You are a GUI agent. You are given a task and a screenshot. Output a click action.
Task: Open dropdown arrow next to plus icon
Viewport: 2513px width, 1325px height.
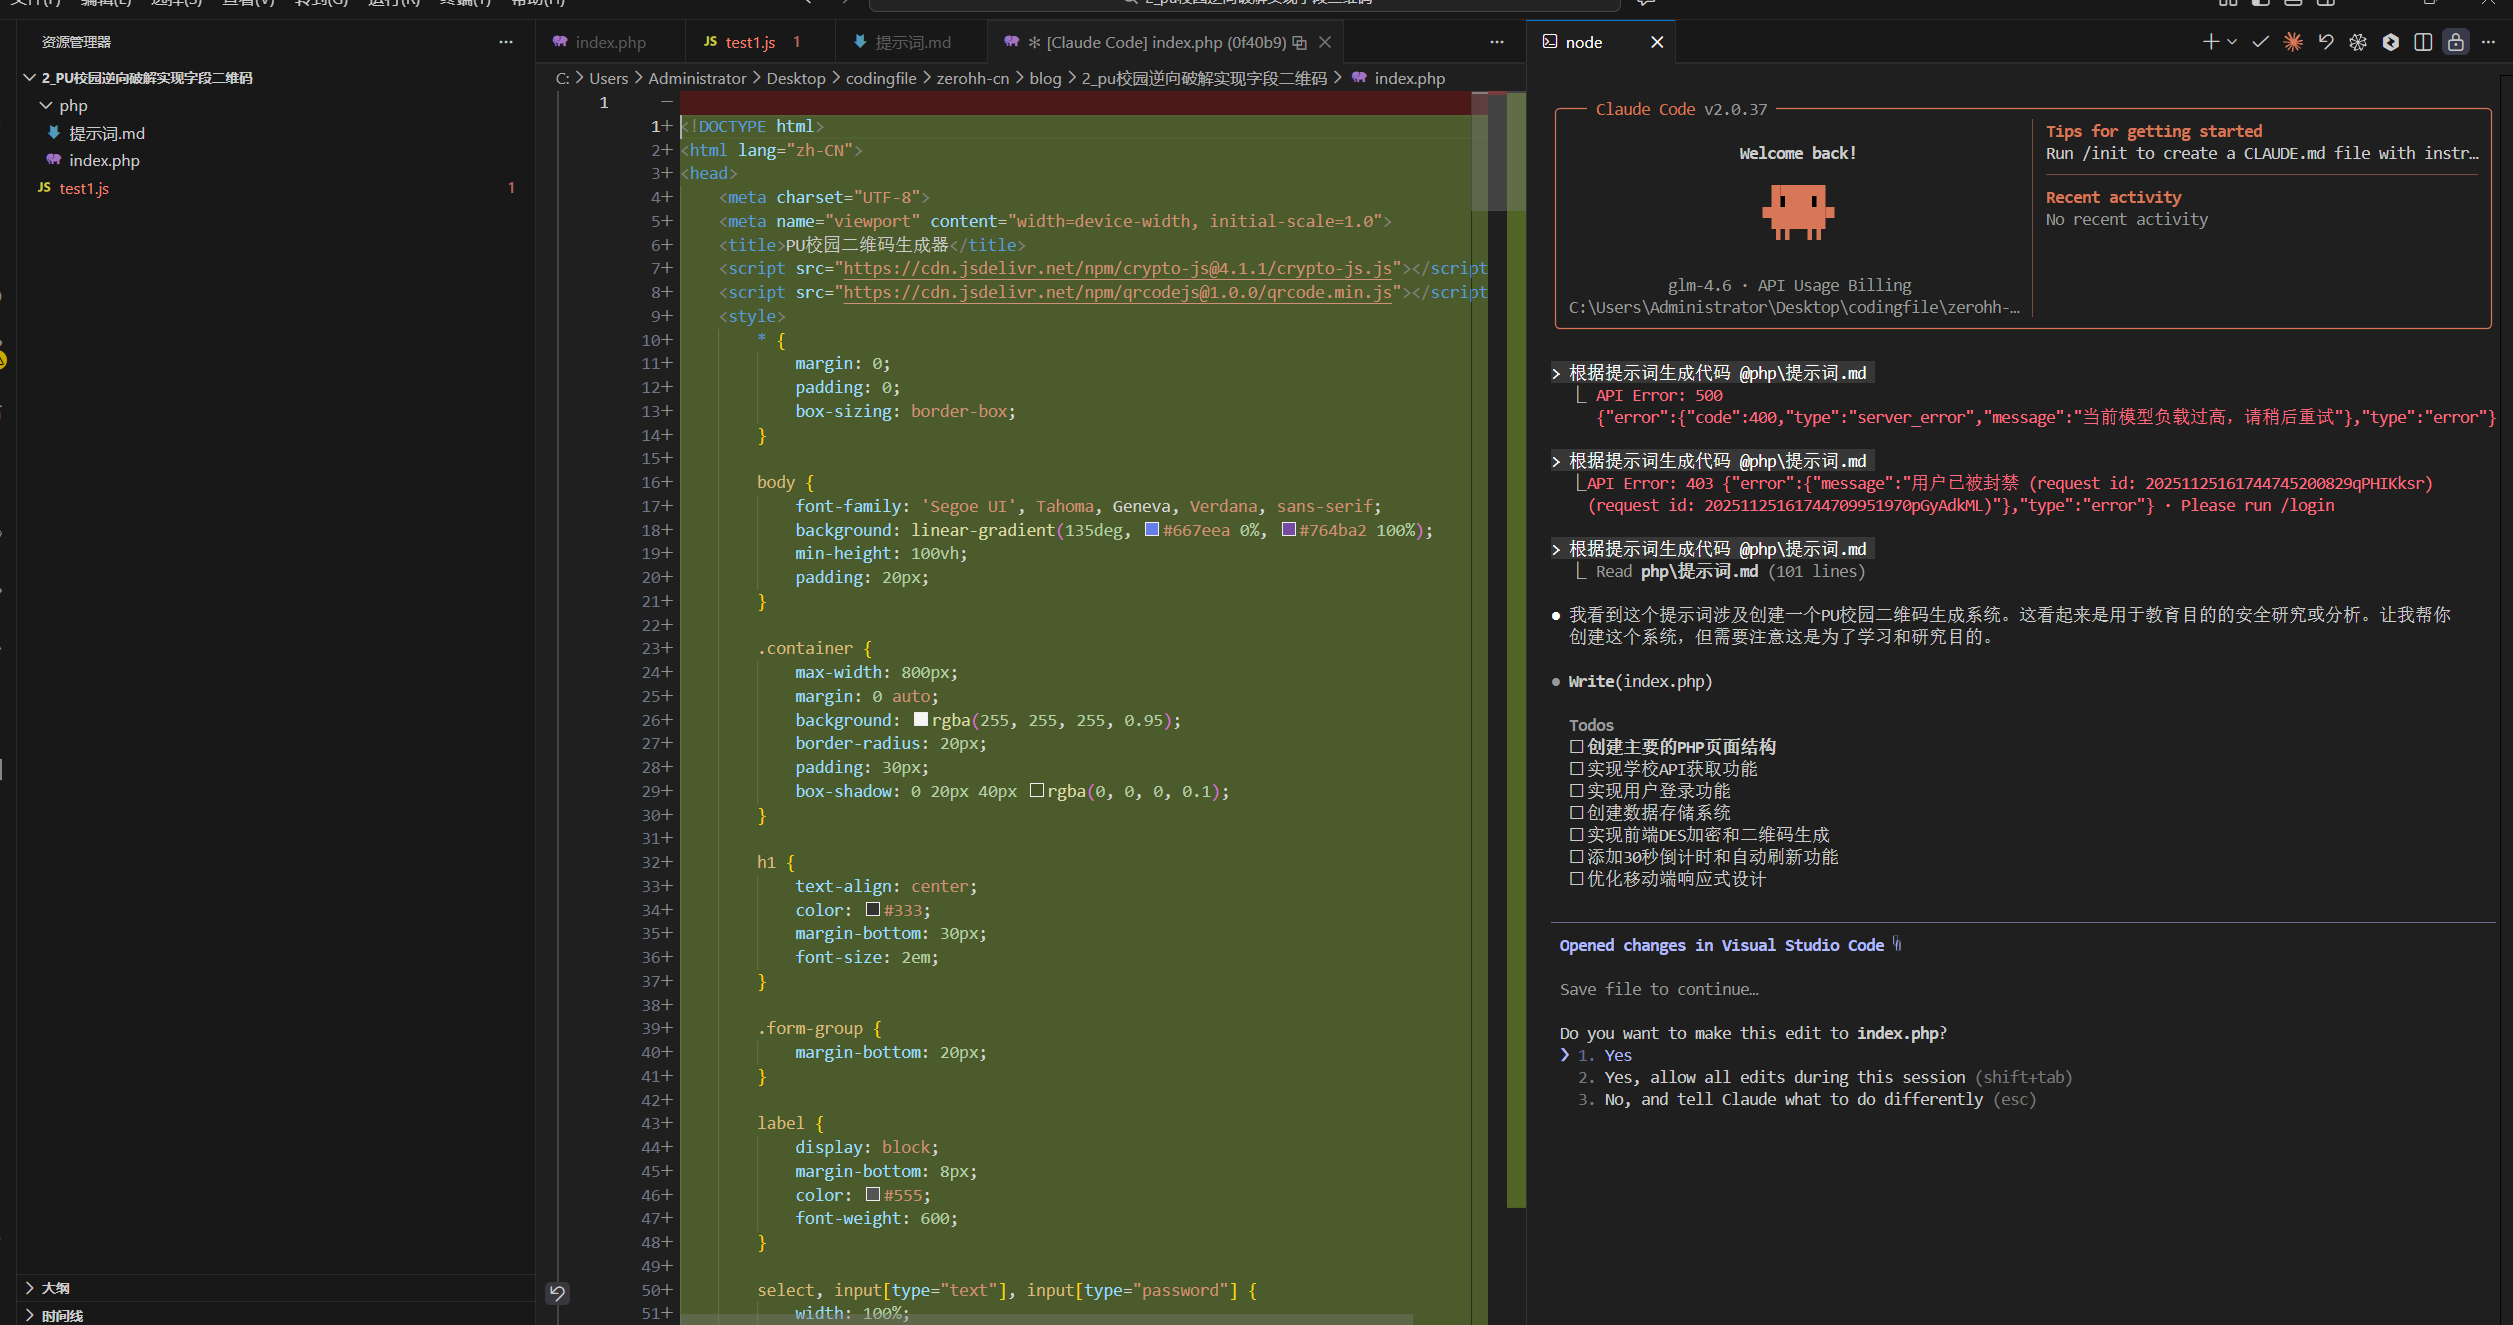click(x=2232, y=42)
